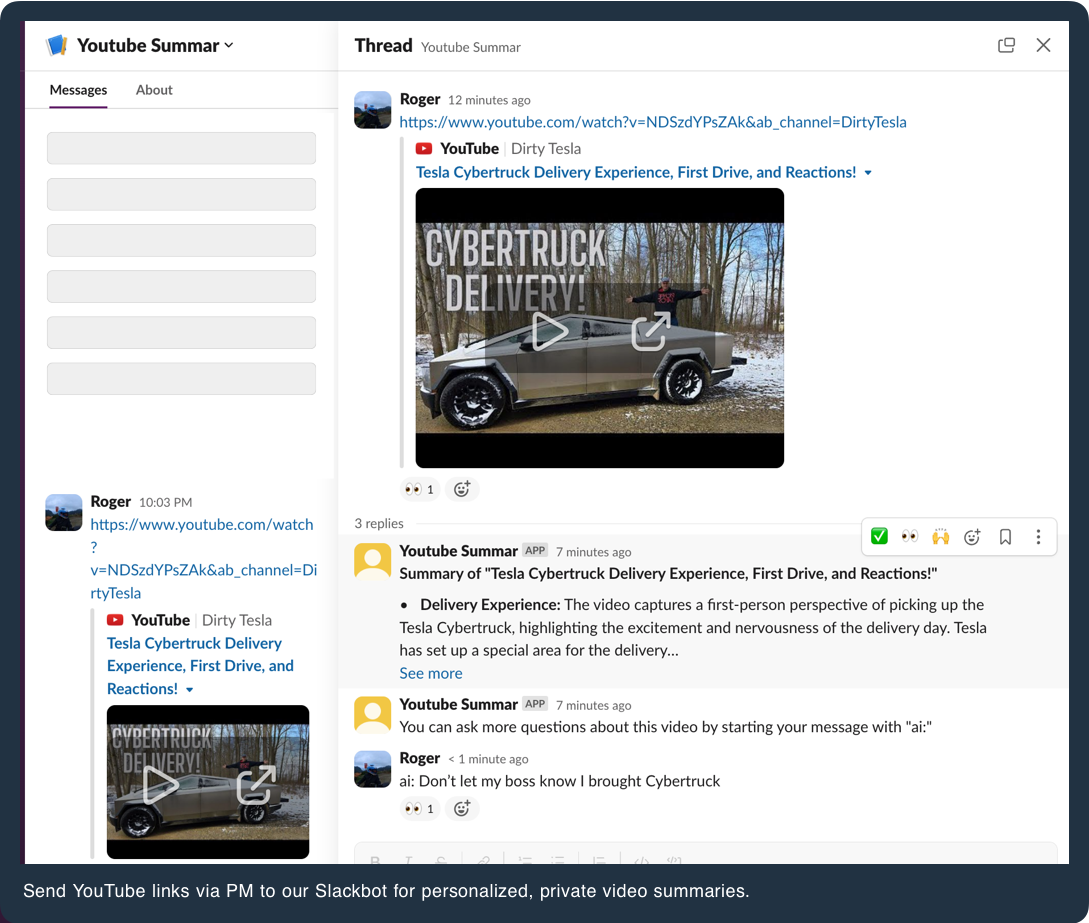
Task: Click the YouTube red logo in thread
Action: pyautogui.click(x=424, y=149)
